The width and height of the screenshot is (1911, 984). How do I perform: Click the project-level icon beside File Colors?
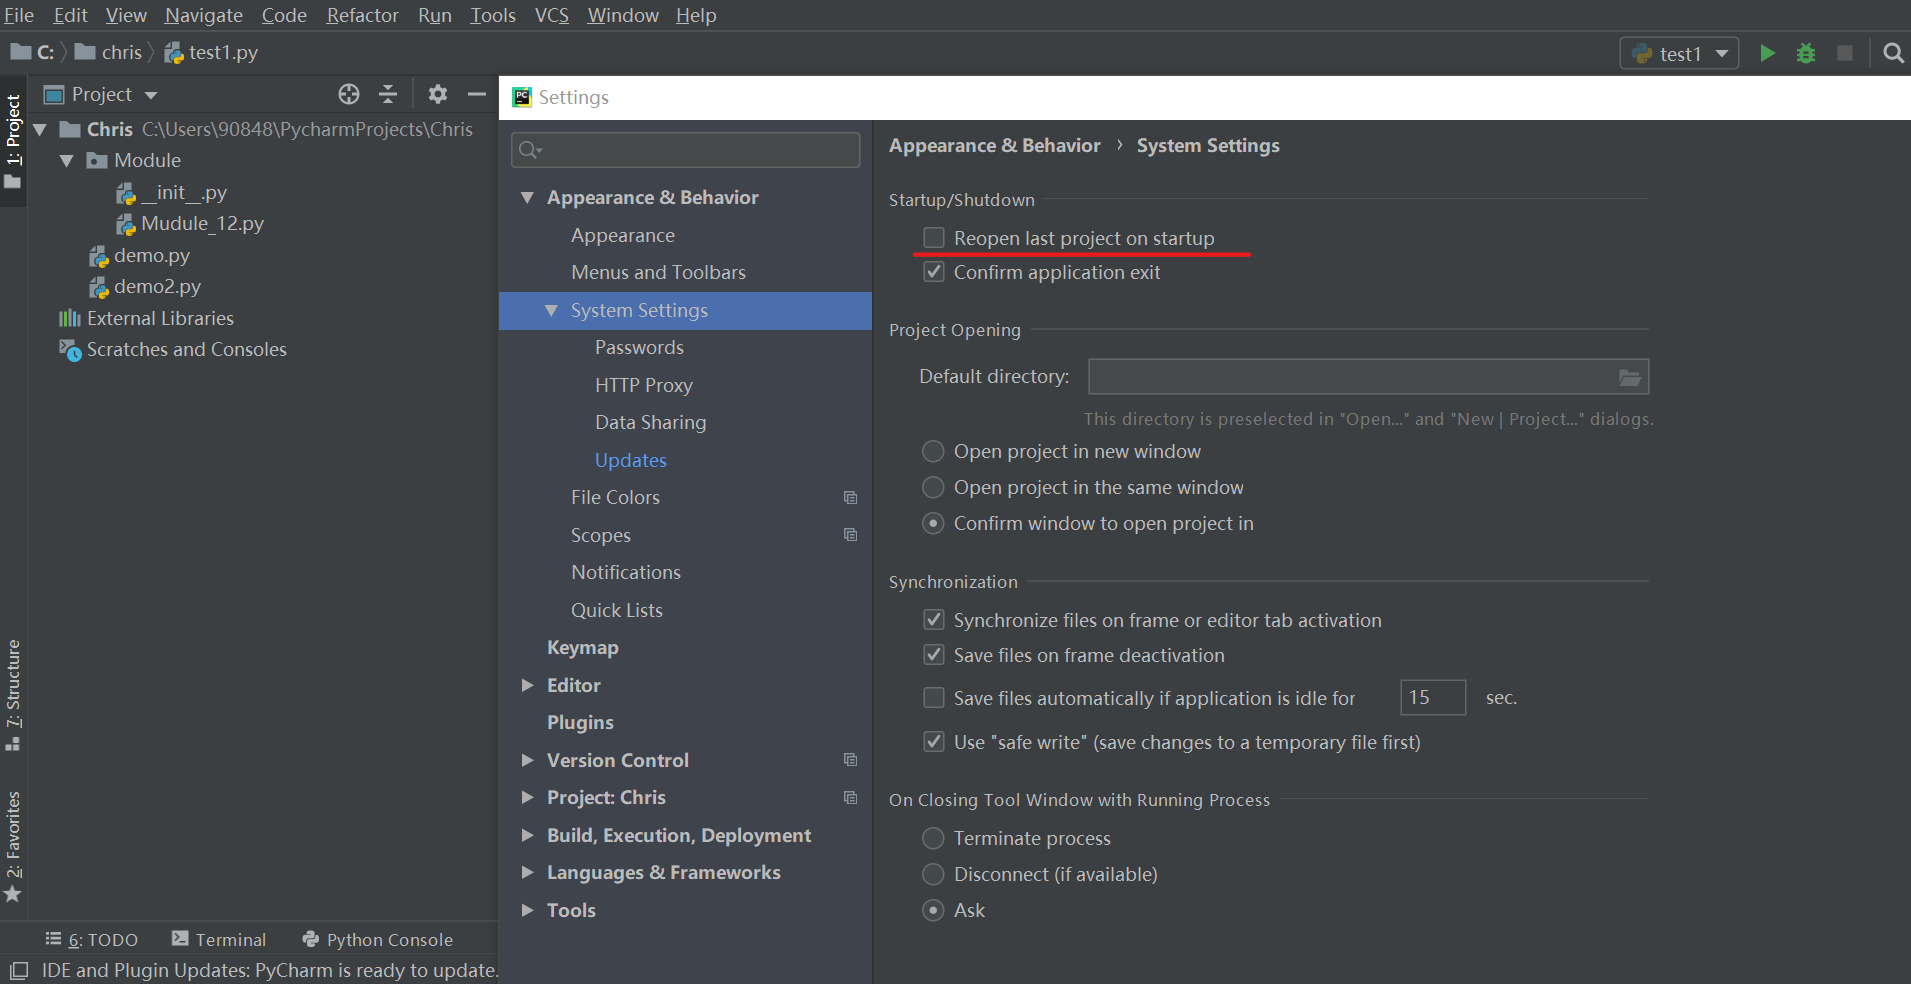tap(850, 497)
